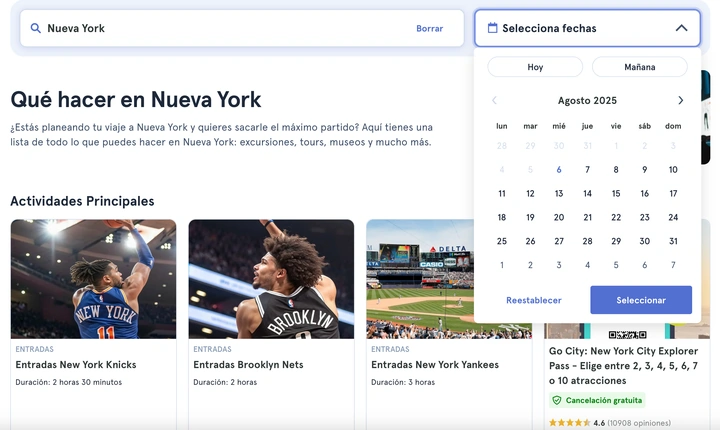Screen dimensions: 720x430
Task: Choose August 31 on the calendar
Action: (673, 241)
